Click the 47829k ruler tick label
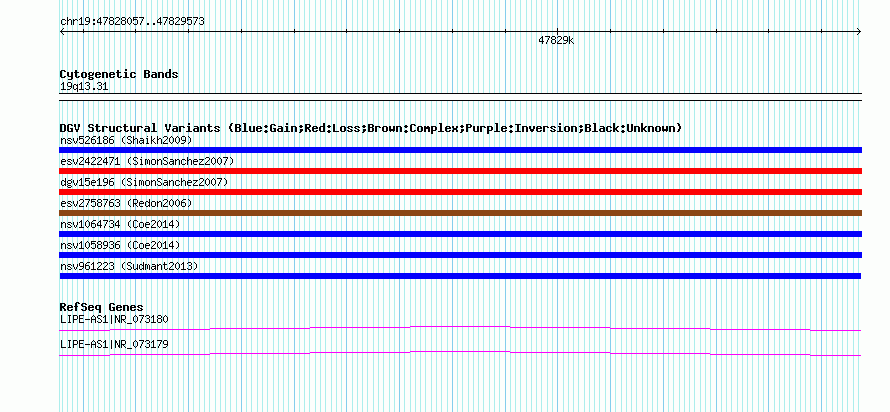890x412 pixels. point(556,40)
